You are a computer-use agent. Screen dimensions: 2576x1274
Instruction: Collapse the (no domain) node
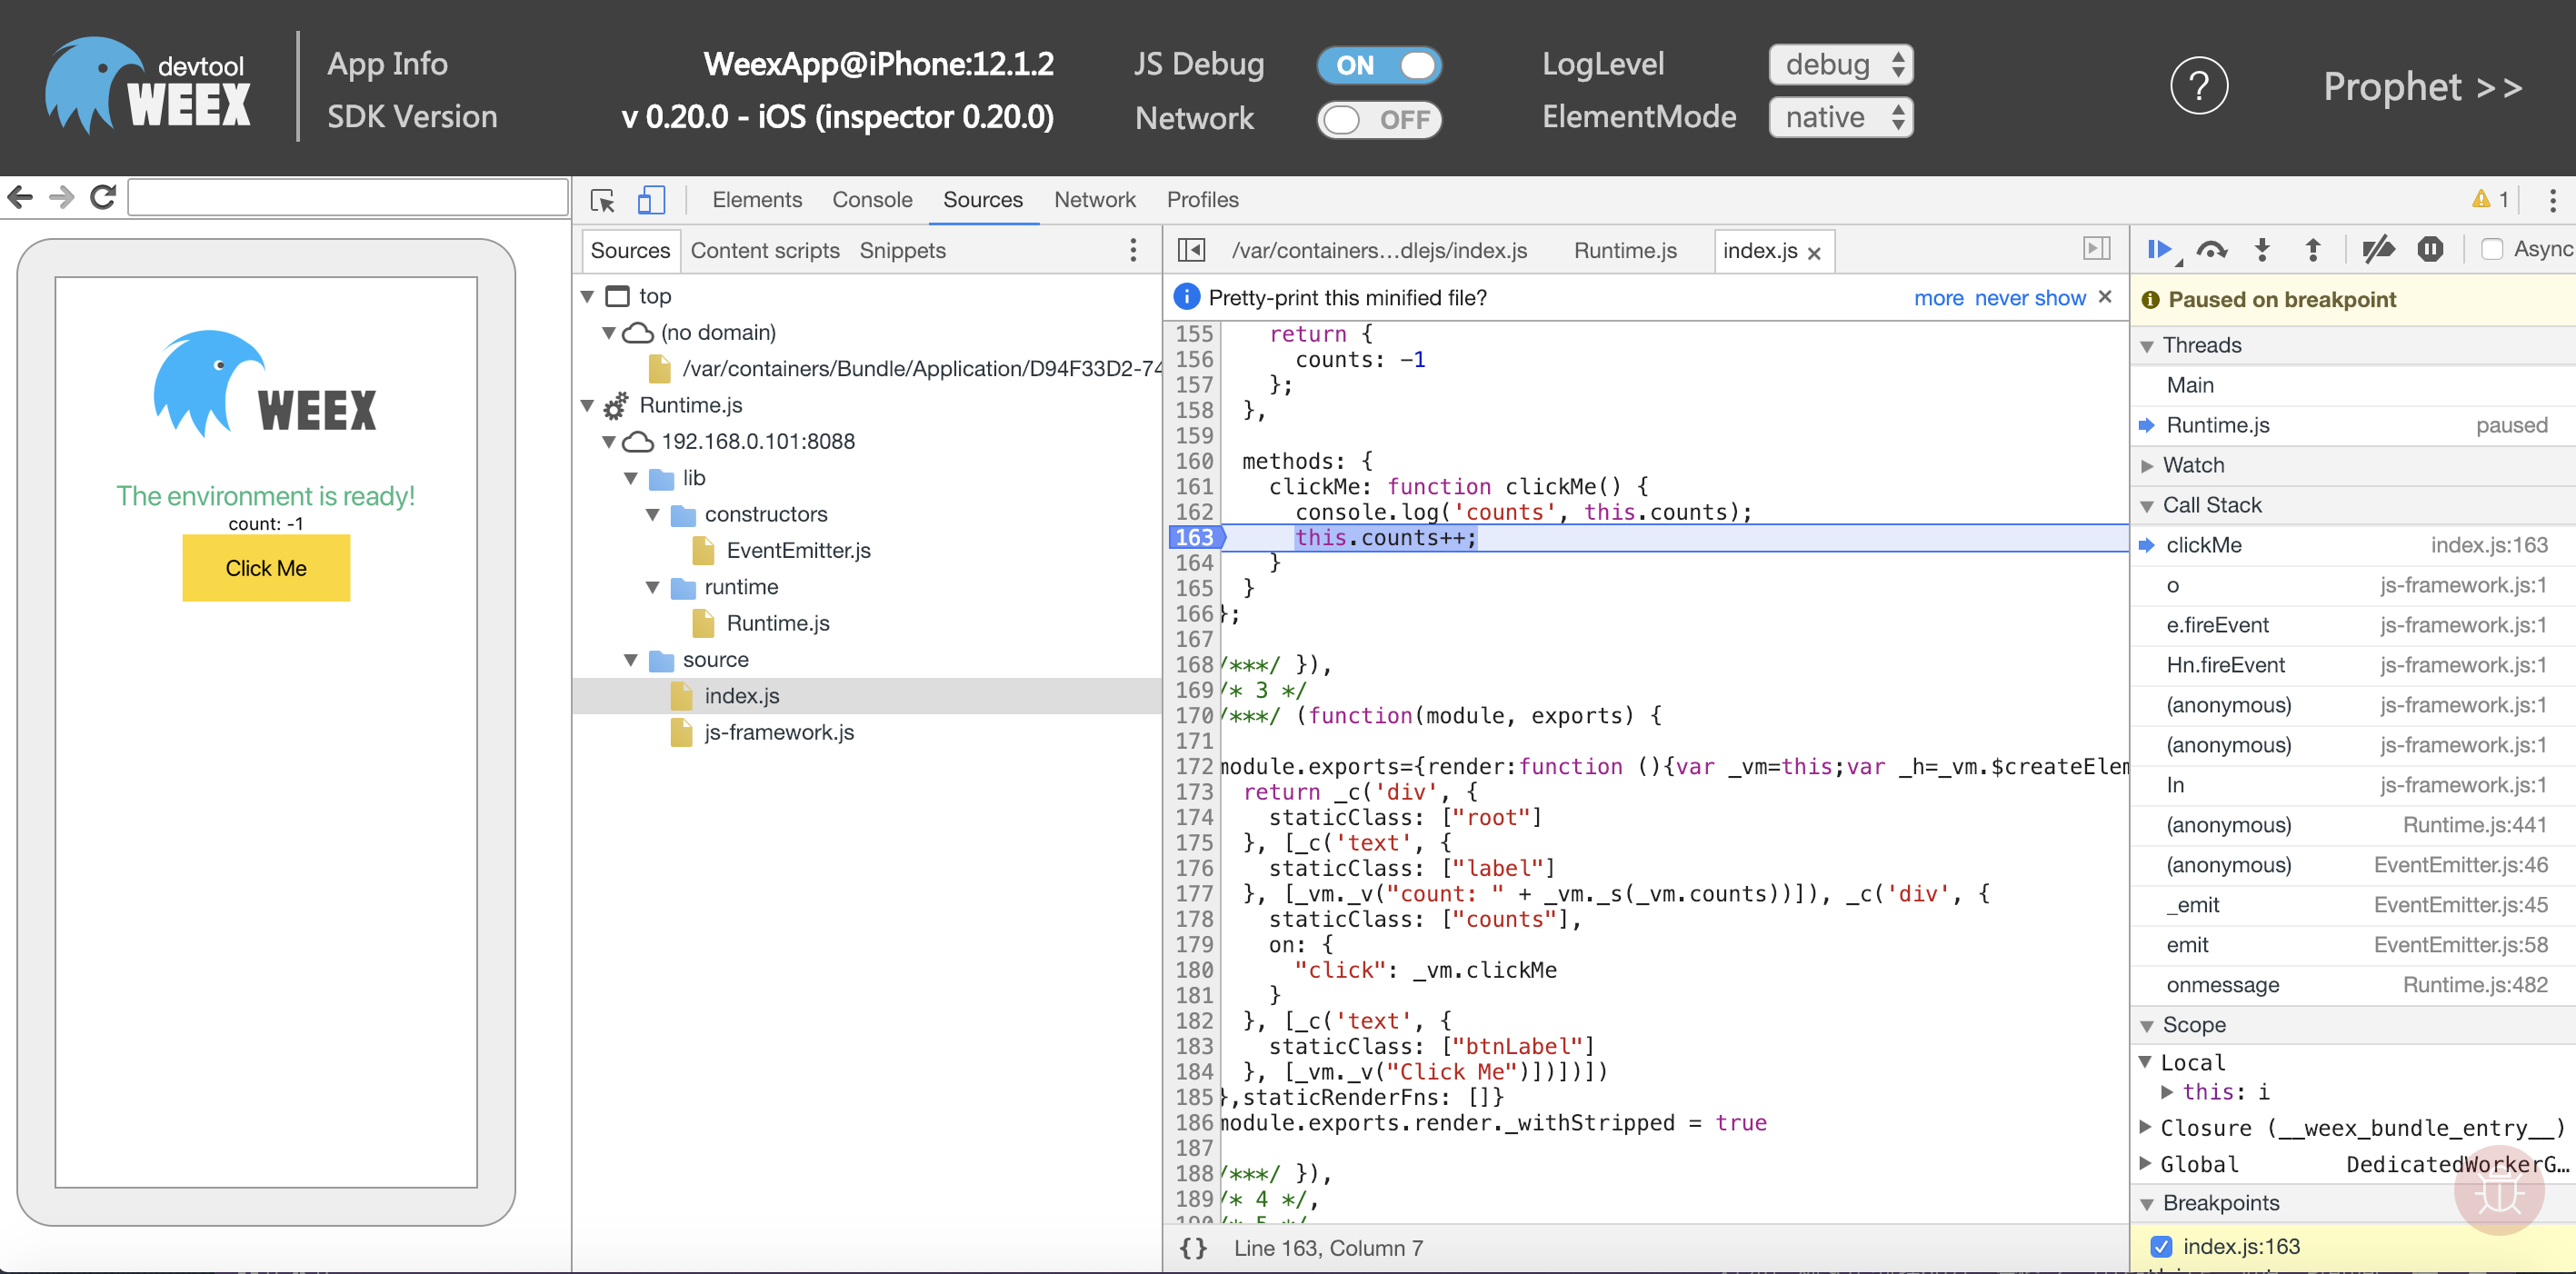click(x=608, y=333)
